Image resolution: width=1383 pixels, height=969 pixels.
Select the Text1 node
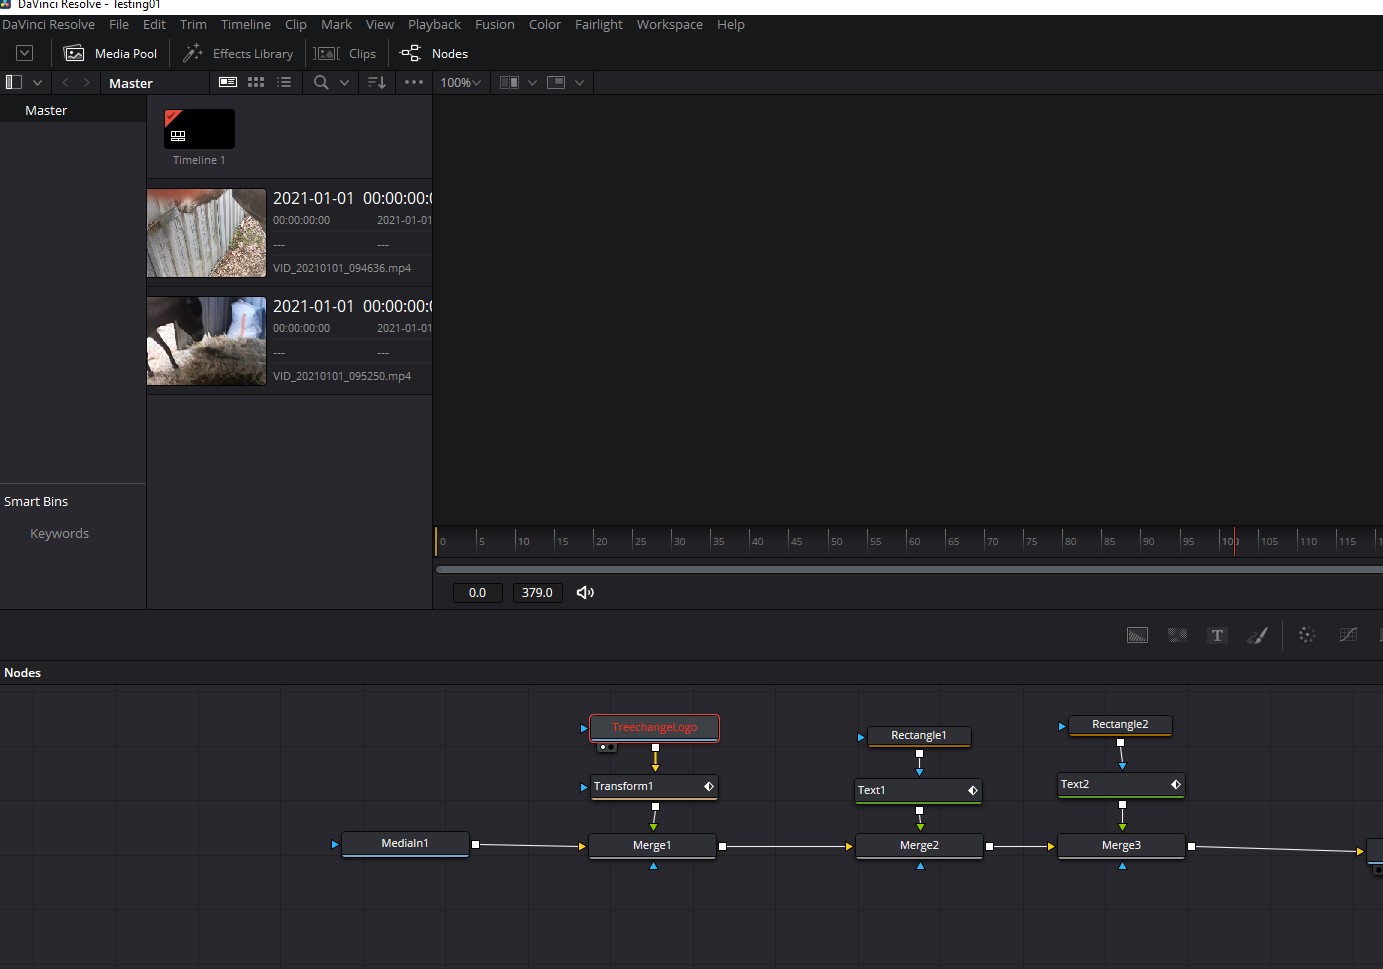click(x=918, y=791)
